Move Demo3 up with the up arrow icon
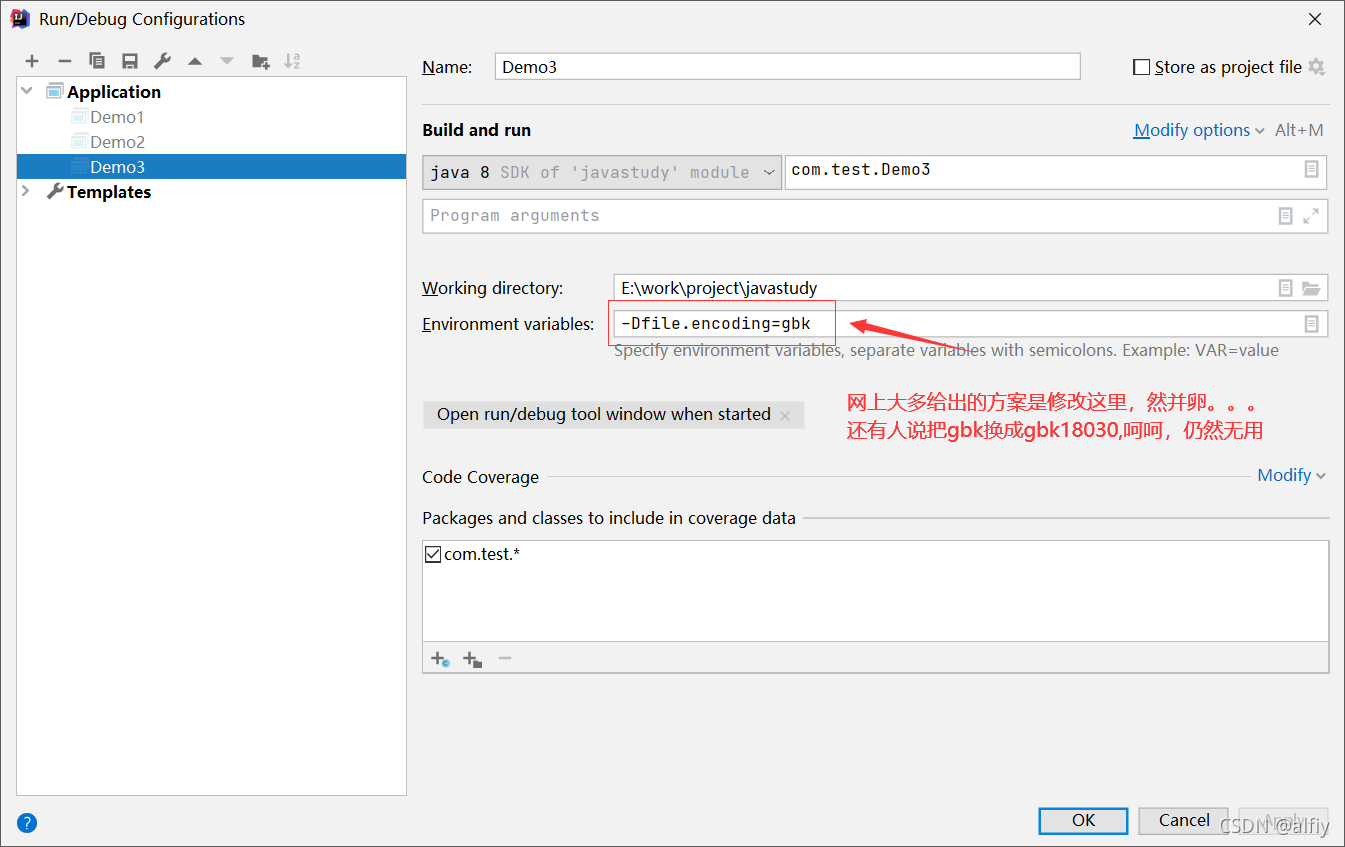The height and width of the screenshot is (847, 1345). (195, 60)
